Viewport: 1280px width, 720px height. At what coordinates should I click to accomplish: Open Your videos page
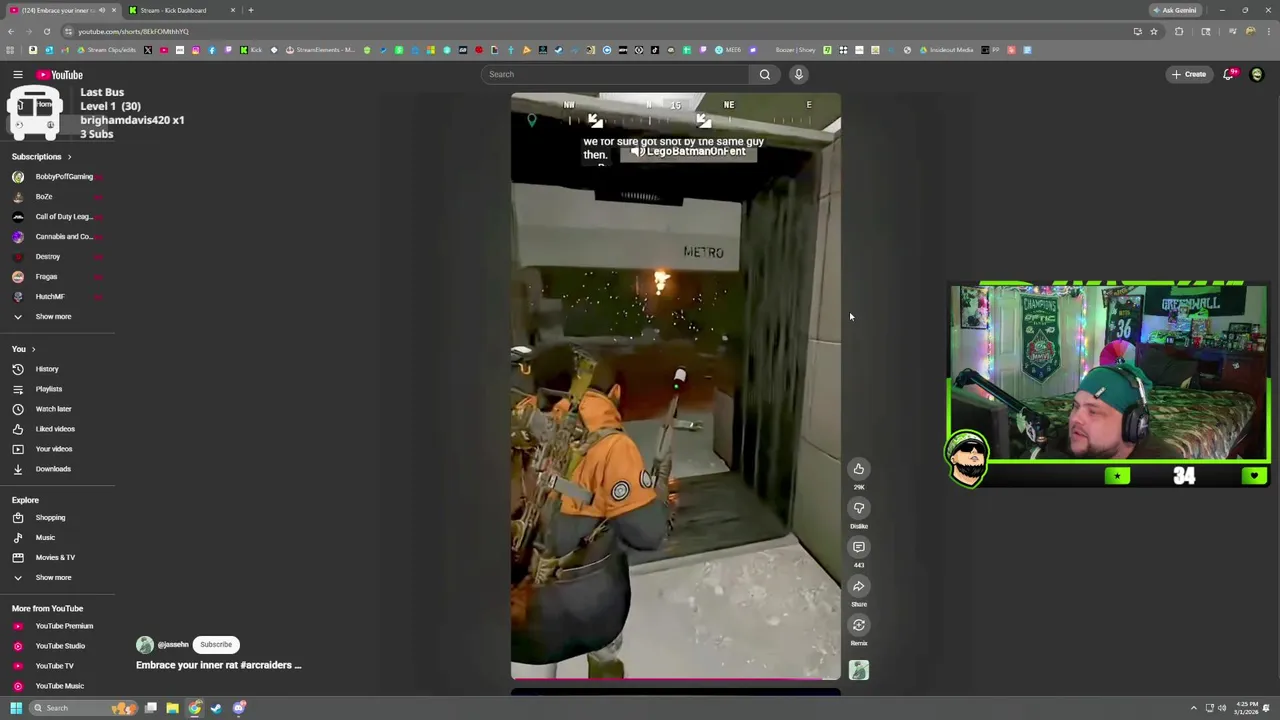(56, 449)
